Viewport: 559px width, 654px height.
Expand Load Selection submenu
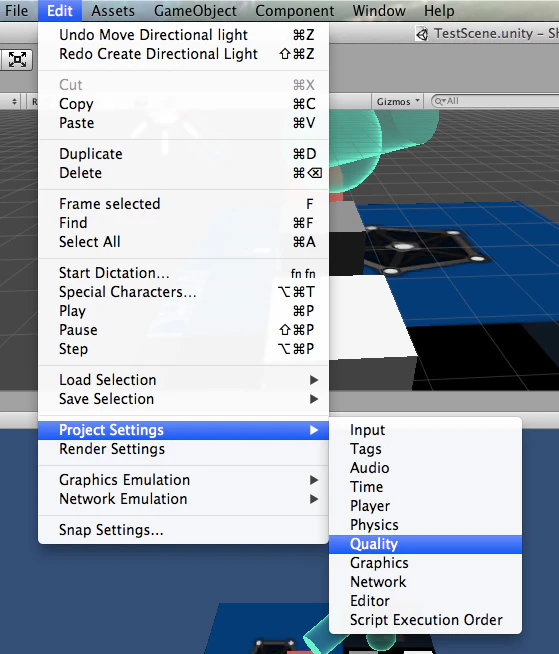tap(184, 380)
